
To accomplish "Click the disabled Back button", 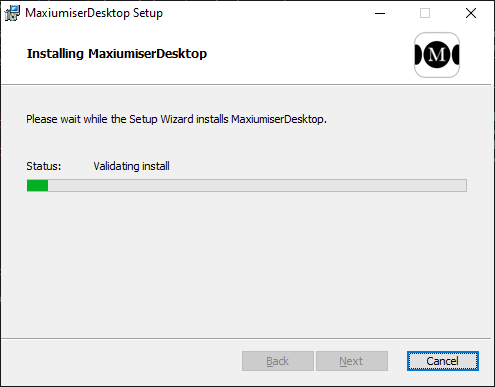I will click(x=278, y=361).
